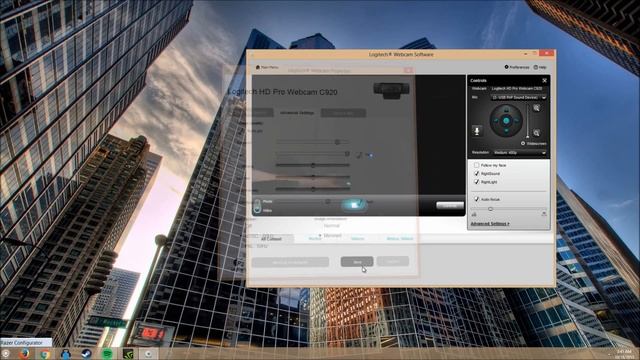The image size is (640, 360).
Task: Re-center camera using the pan pad center
Action: 506,120
